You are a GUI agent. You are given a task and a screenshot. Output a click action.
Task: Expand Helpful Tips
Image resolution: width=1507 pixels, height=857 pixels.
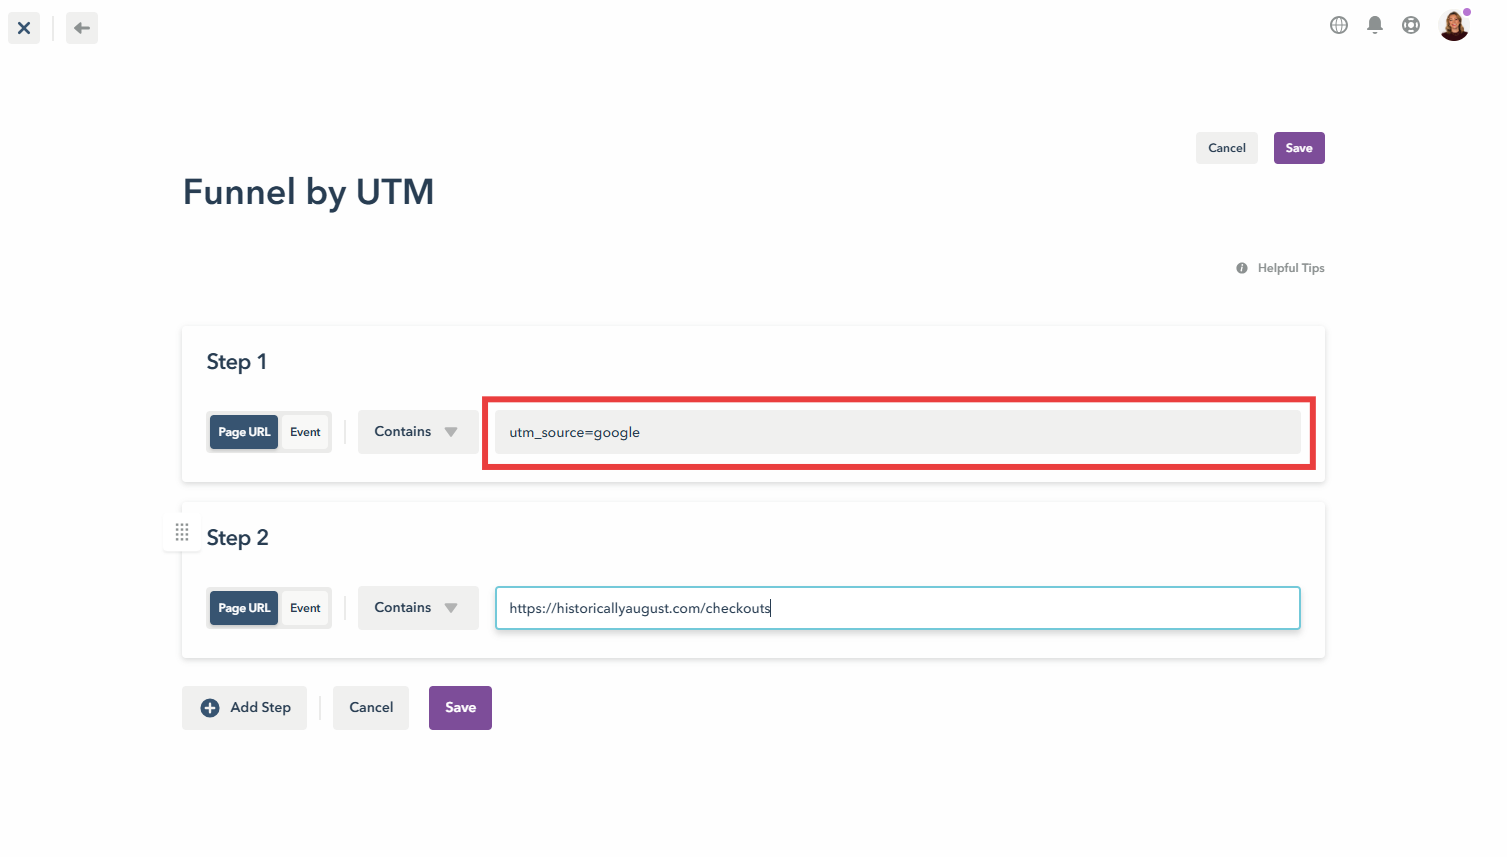[x=1290, y=267]
